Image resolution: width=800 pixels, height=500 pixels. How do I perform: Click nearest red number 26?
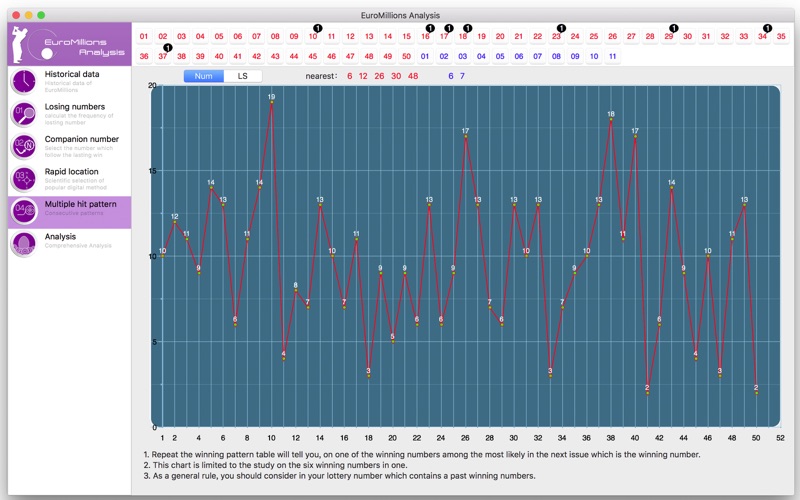(x=379, y=76)
